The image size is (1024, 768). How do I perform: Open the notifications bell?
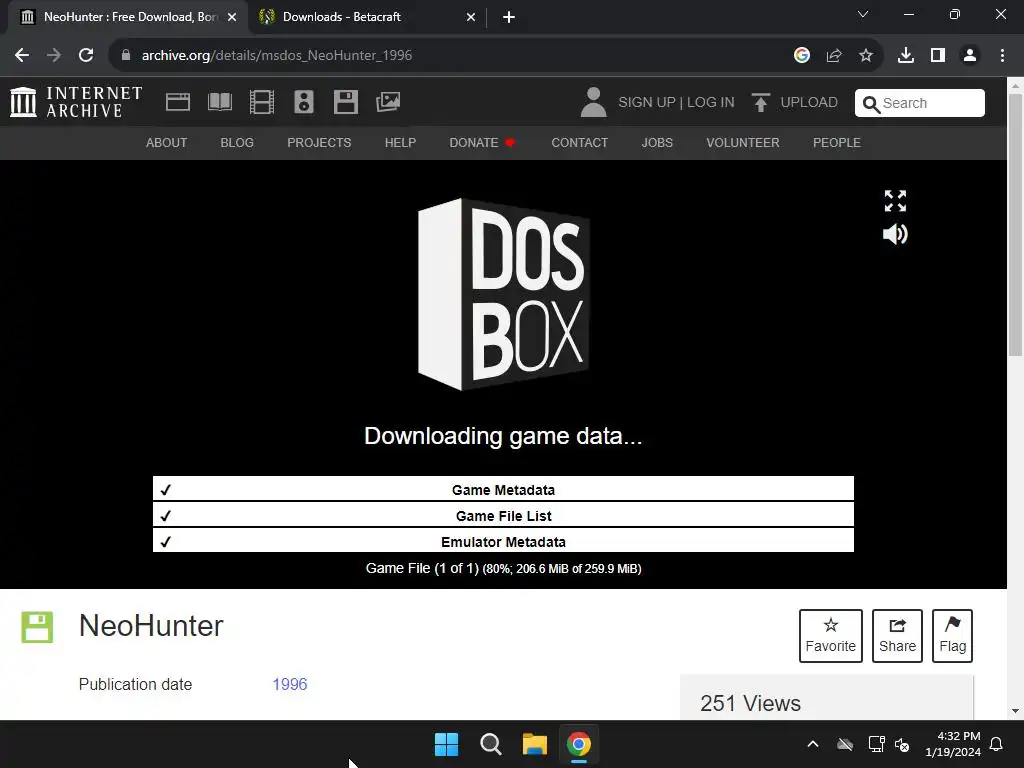(x=997, y=744)
